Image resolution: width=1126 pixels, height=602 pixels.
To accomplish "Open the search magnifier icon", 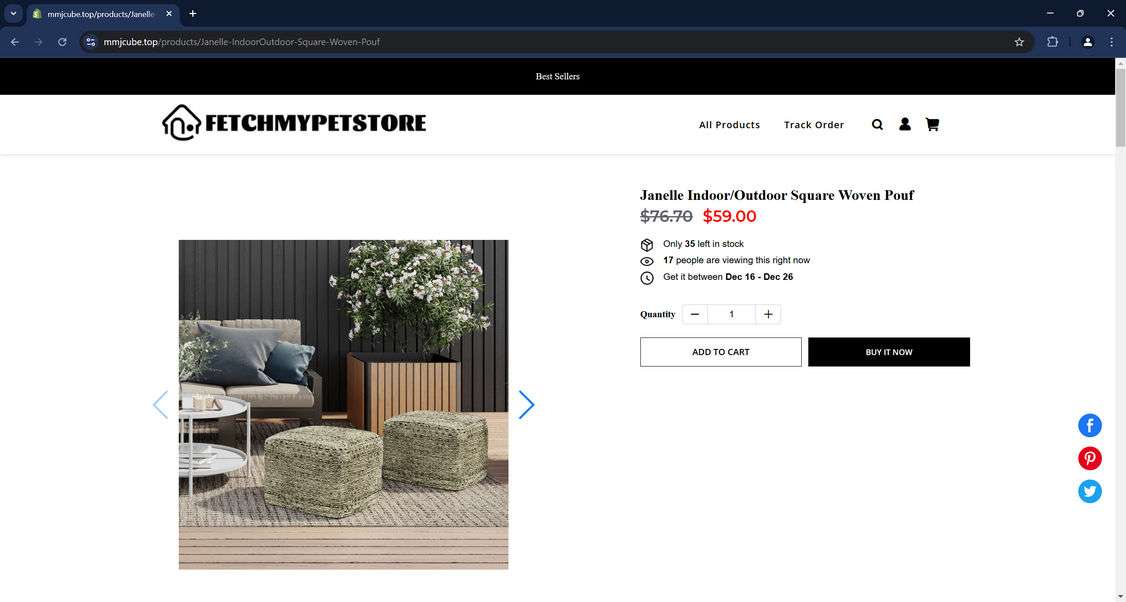I will tap(877, 125).
